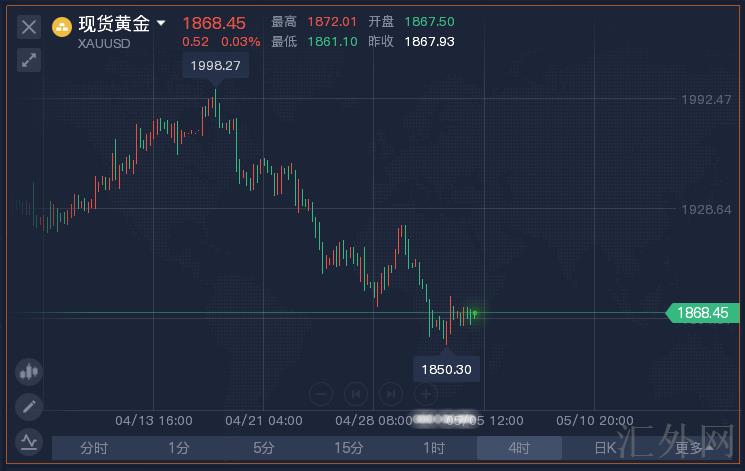
Task: Select the 5分 interval tab
Action: [264, 448]
